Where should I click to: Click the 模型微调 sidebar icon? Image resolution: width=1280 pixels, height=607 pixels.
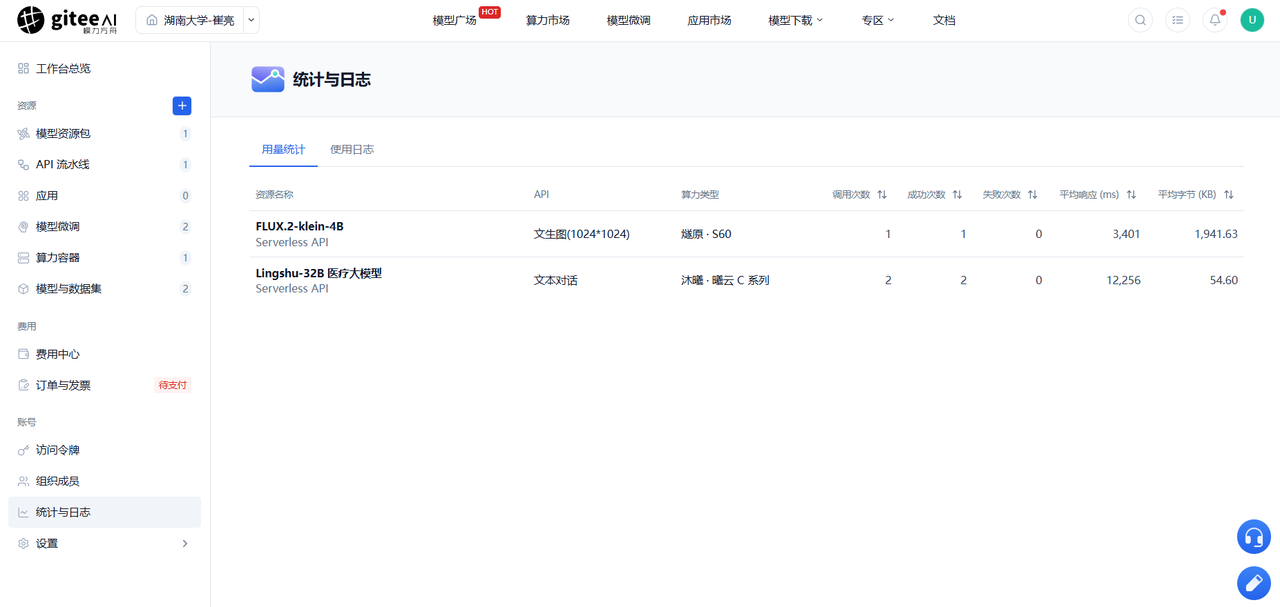[x=23, y=227]
